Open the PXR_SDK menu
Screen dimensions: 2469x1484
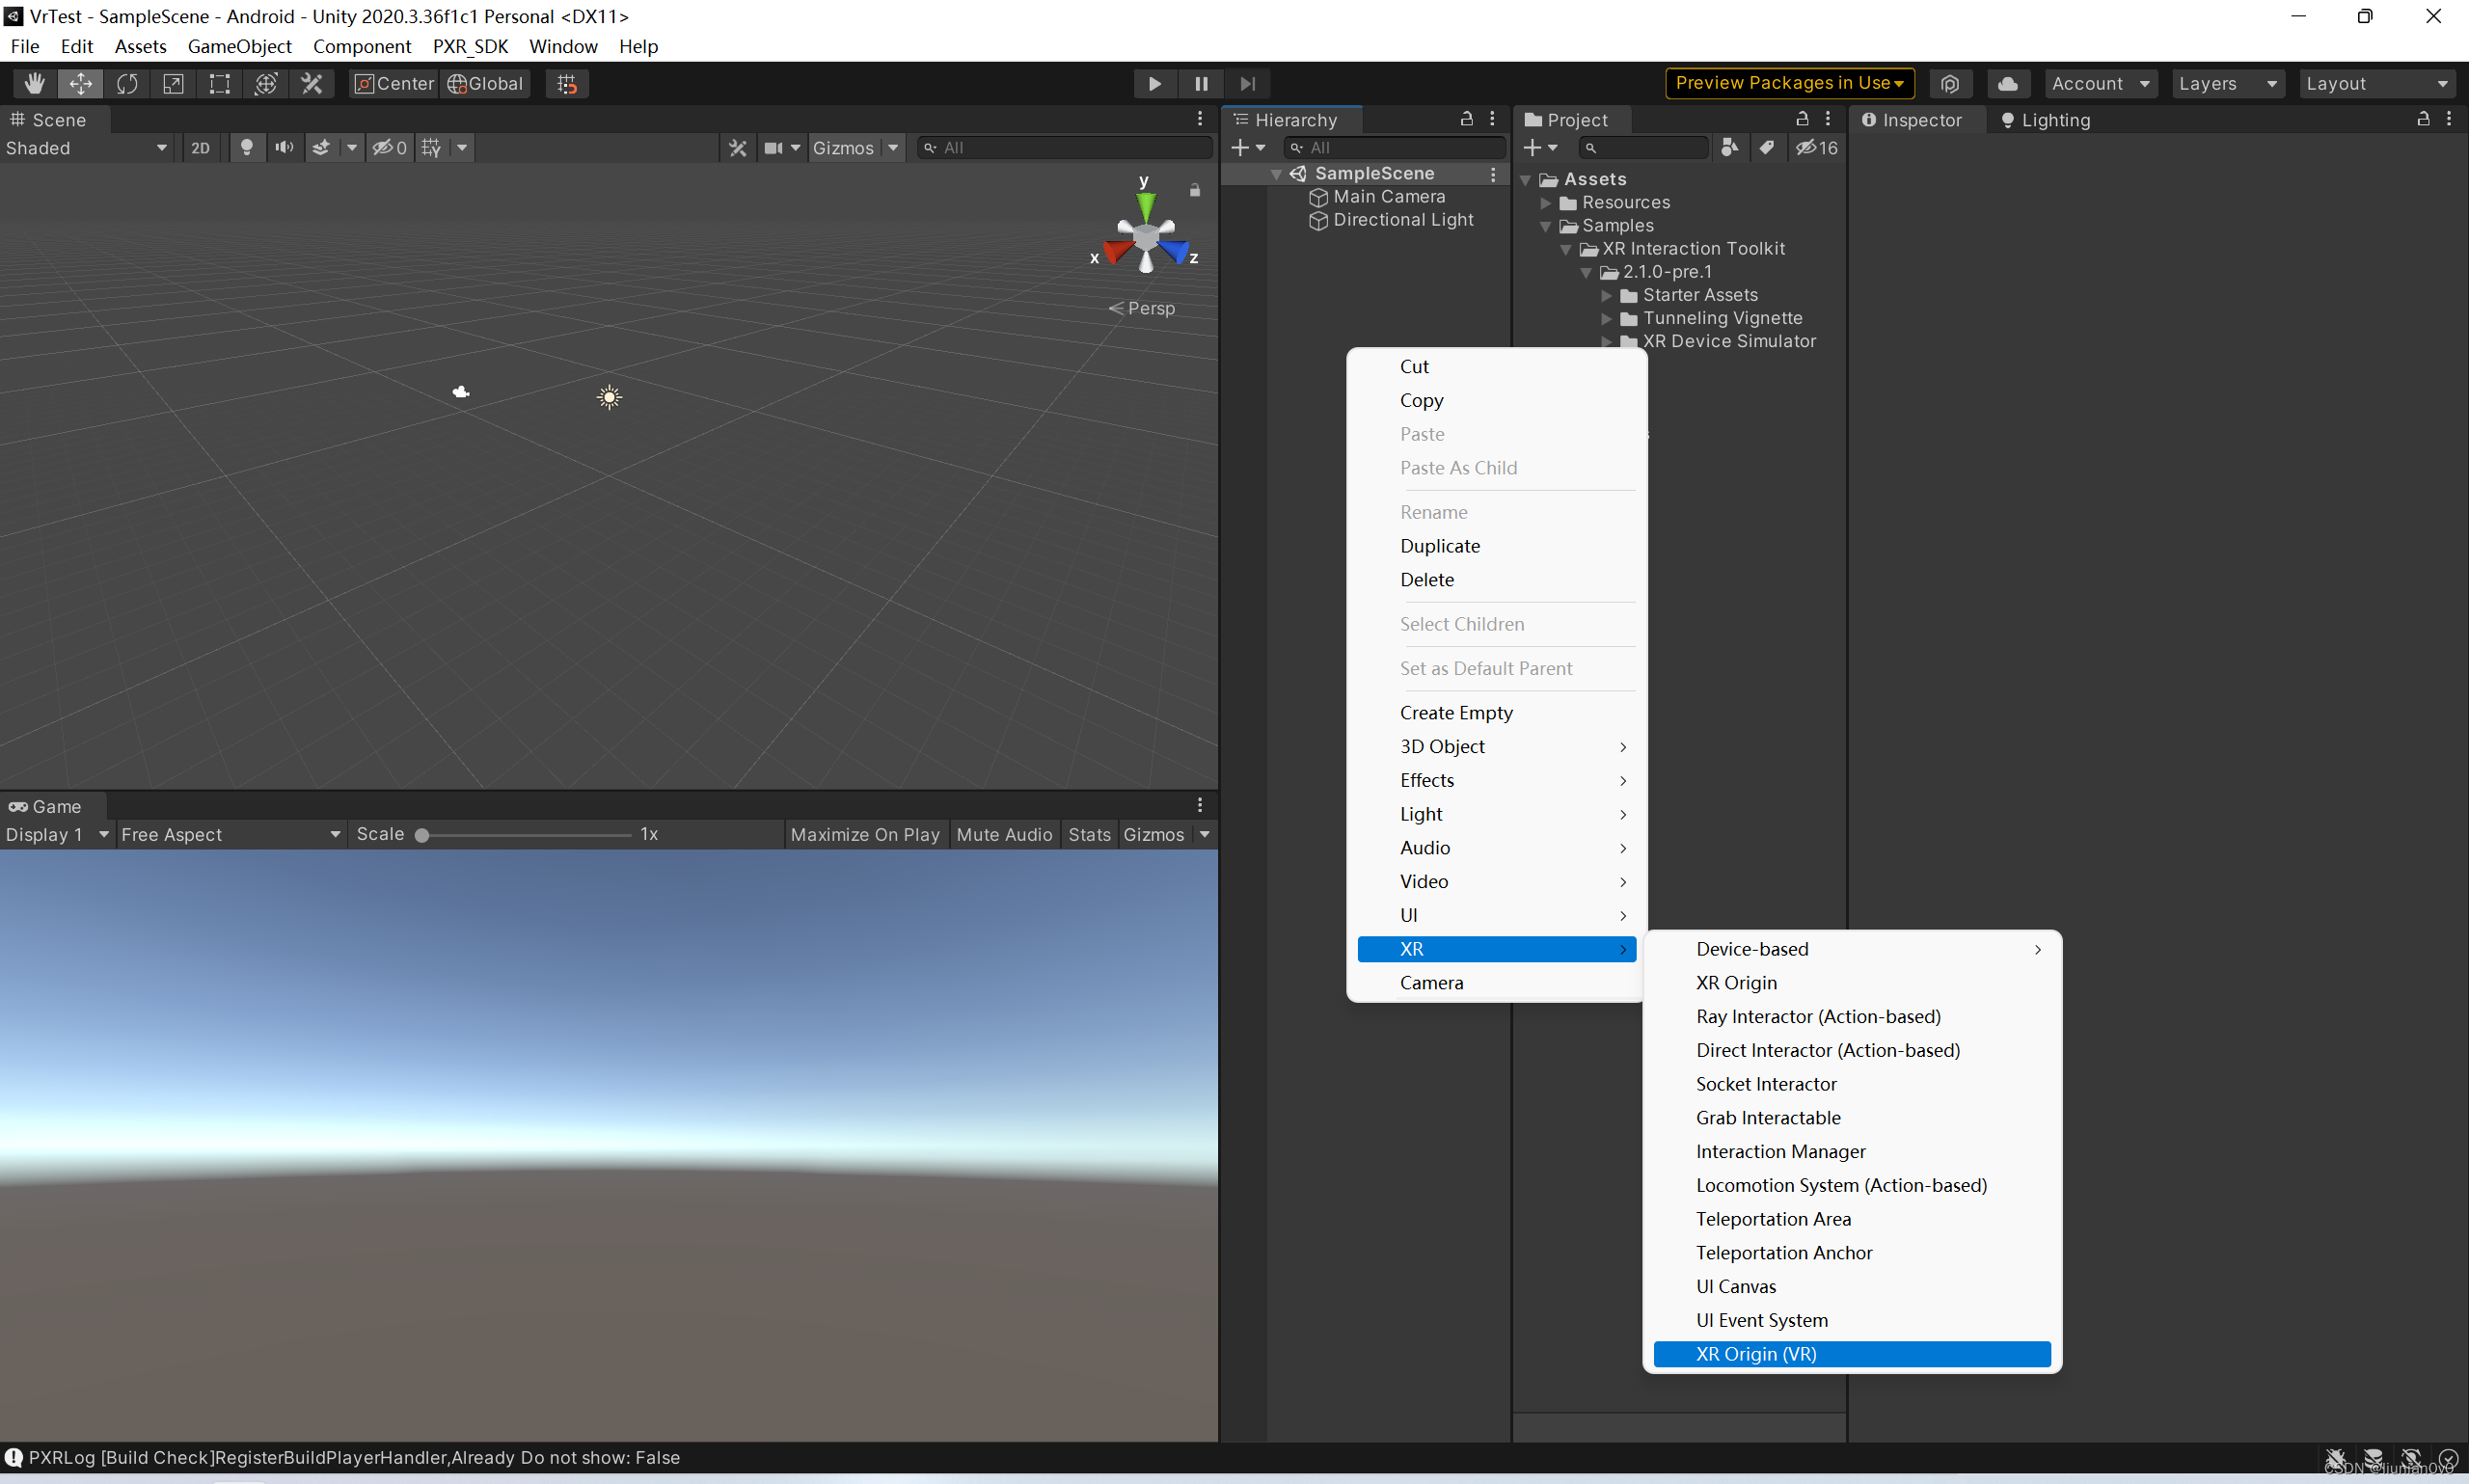tap(469, 46)
